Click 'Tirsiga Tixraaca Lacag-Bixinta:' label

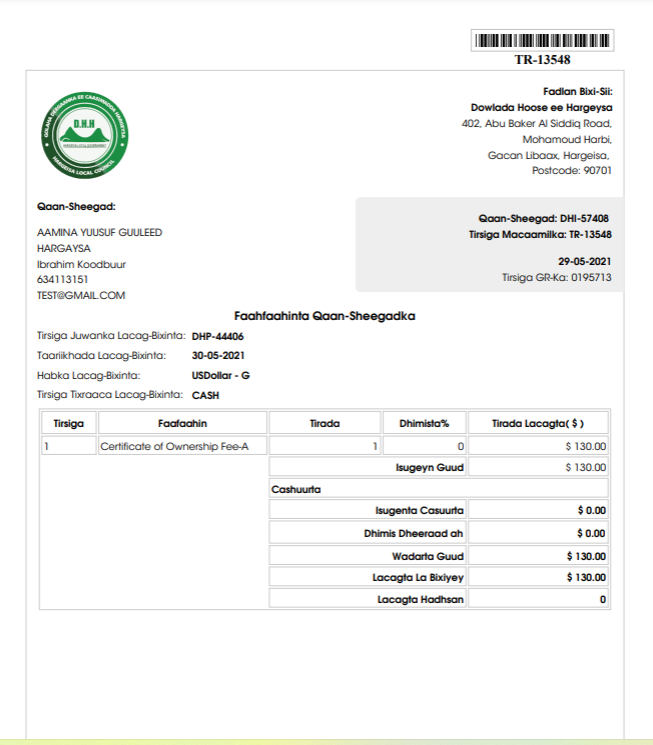tap(110, 394)
